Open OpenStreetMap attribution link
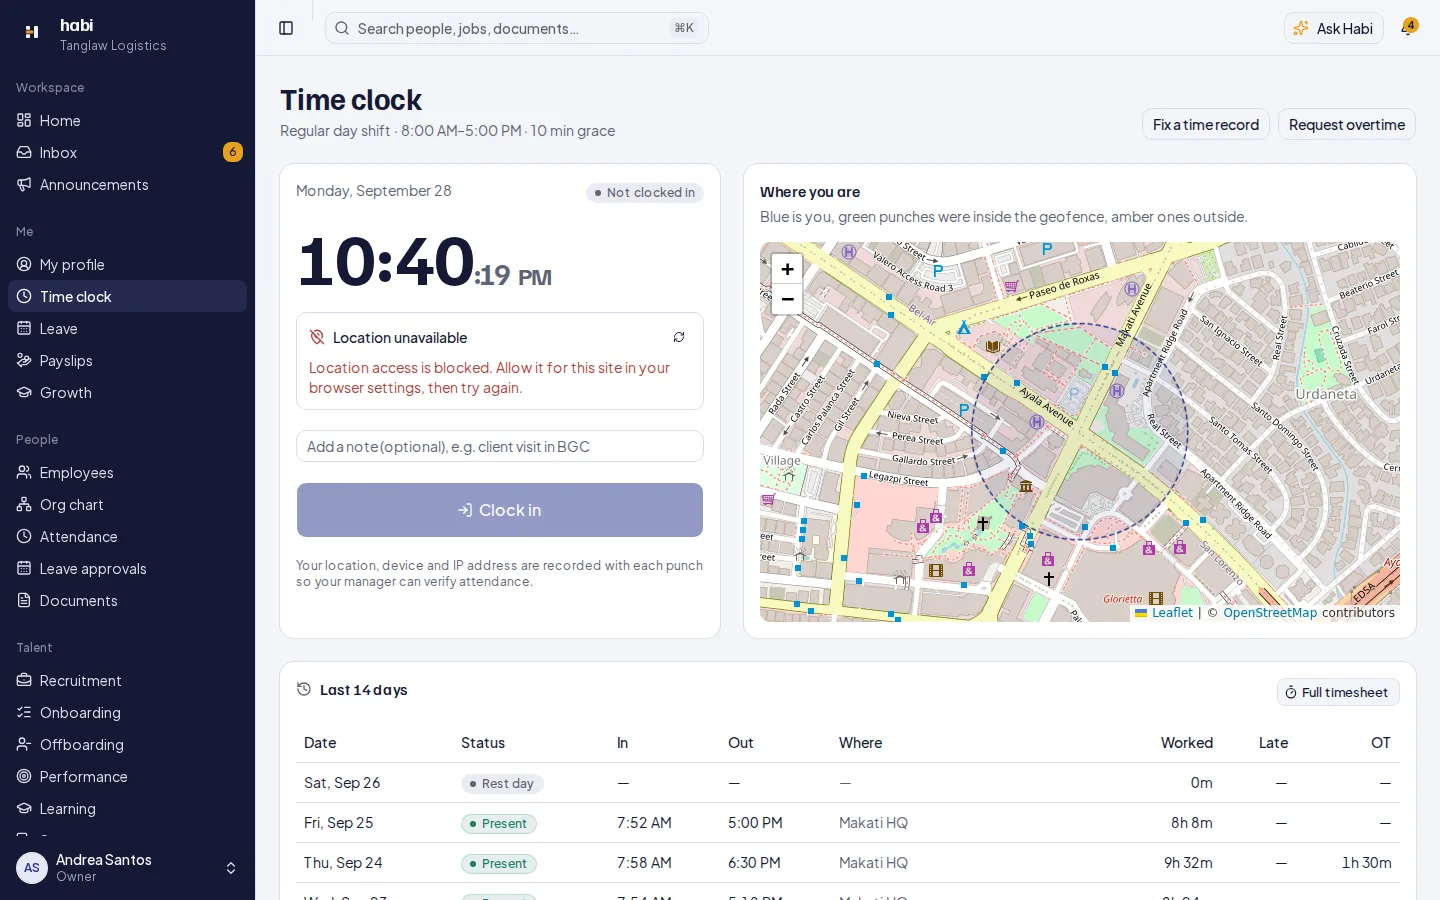Viewport: 1440px width, 900px height. [1270, 613]
